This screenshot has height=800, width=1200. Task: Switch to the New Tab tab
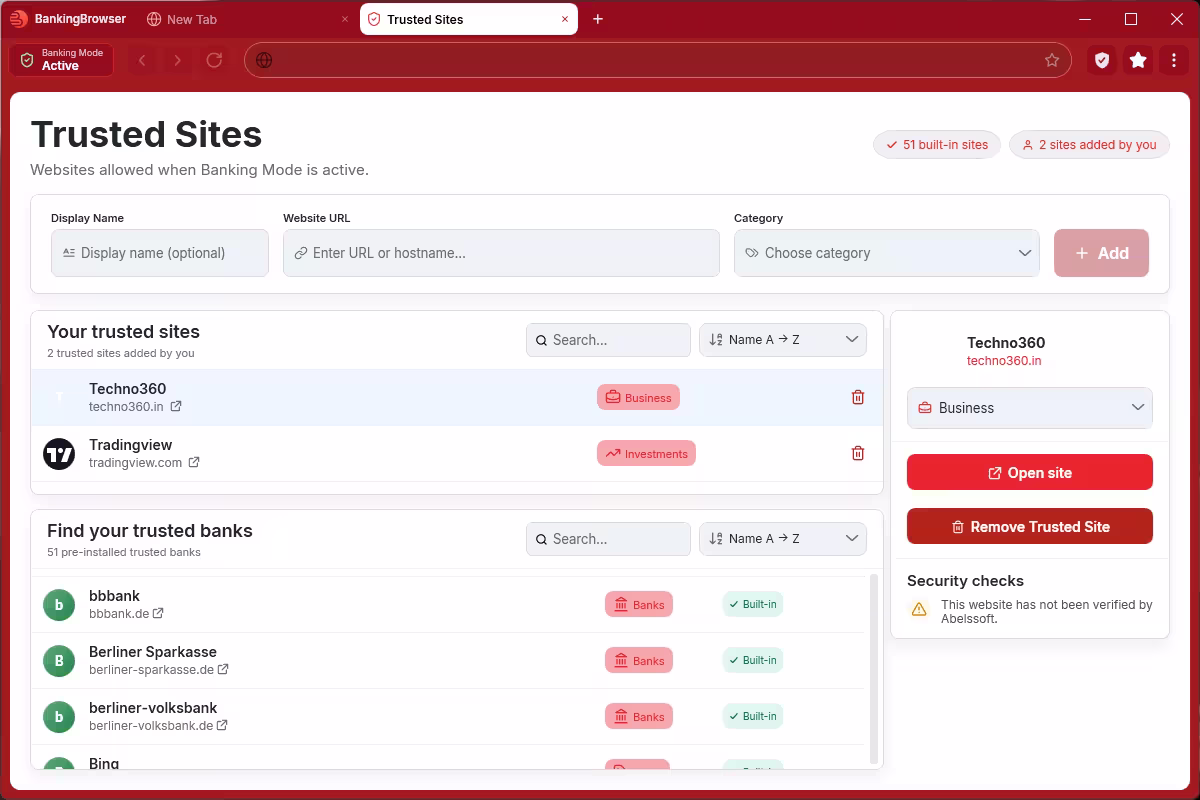tap(246, 19)
